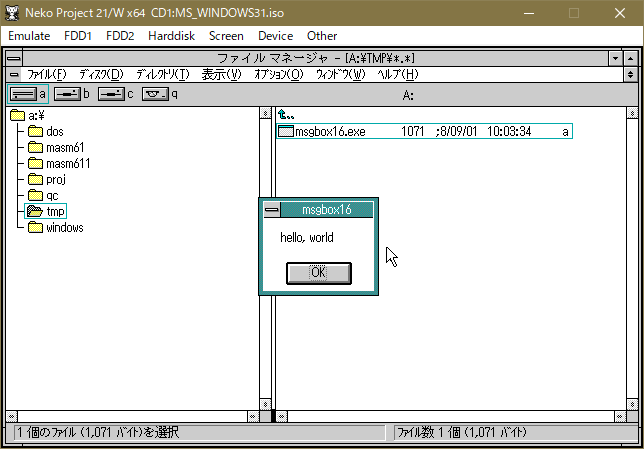This screenshot has width=644, height=449.
Task: Go up to parent directory entry
Action: pyautogui.click(x=286, y=115)
